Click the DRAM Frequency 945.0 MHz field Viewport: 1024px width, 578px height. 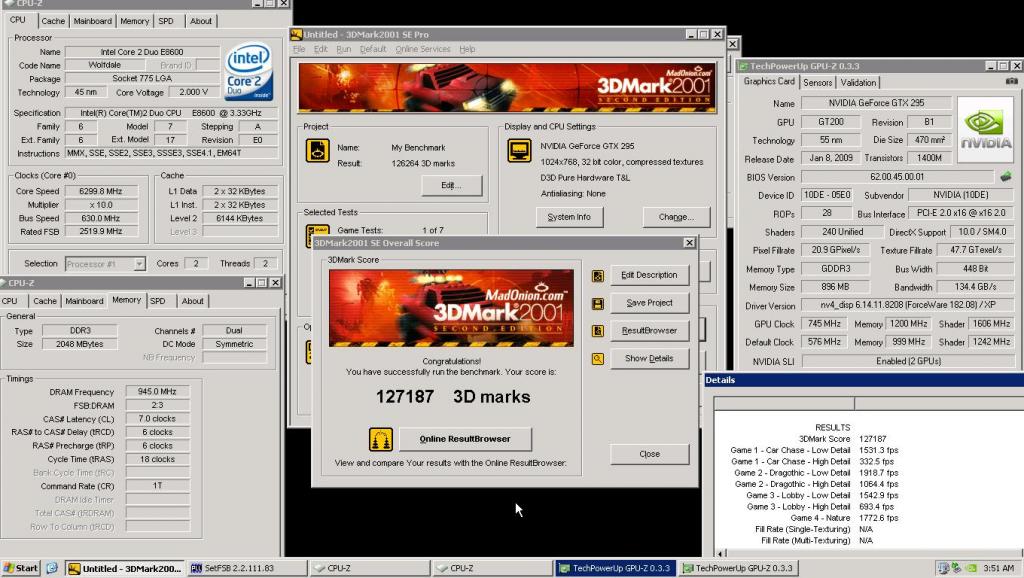[157, 392]
